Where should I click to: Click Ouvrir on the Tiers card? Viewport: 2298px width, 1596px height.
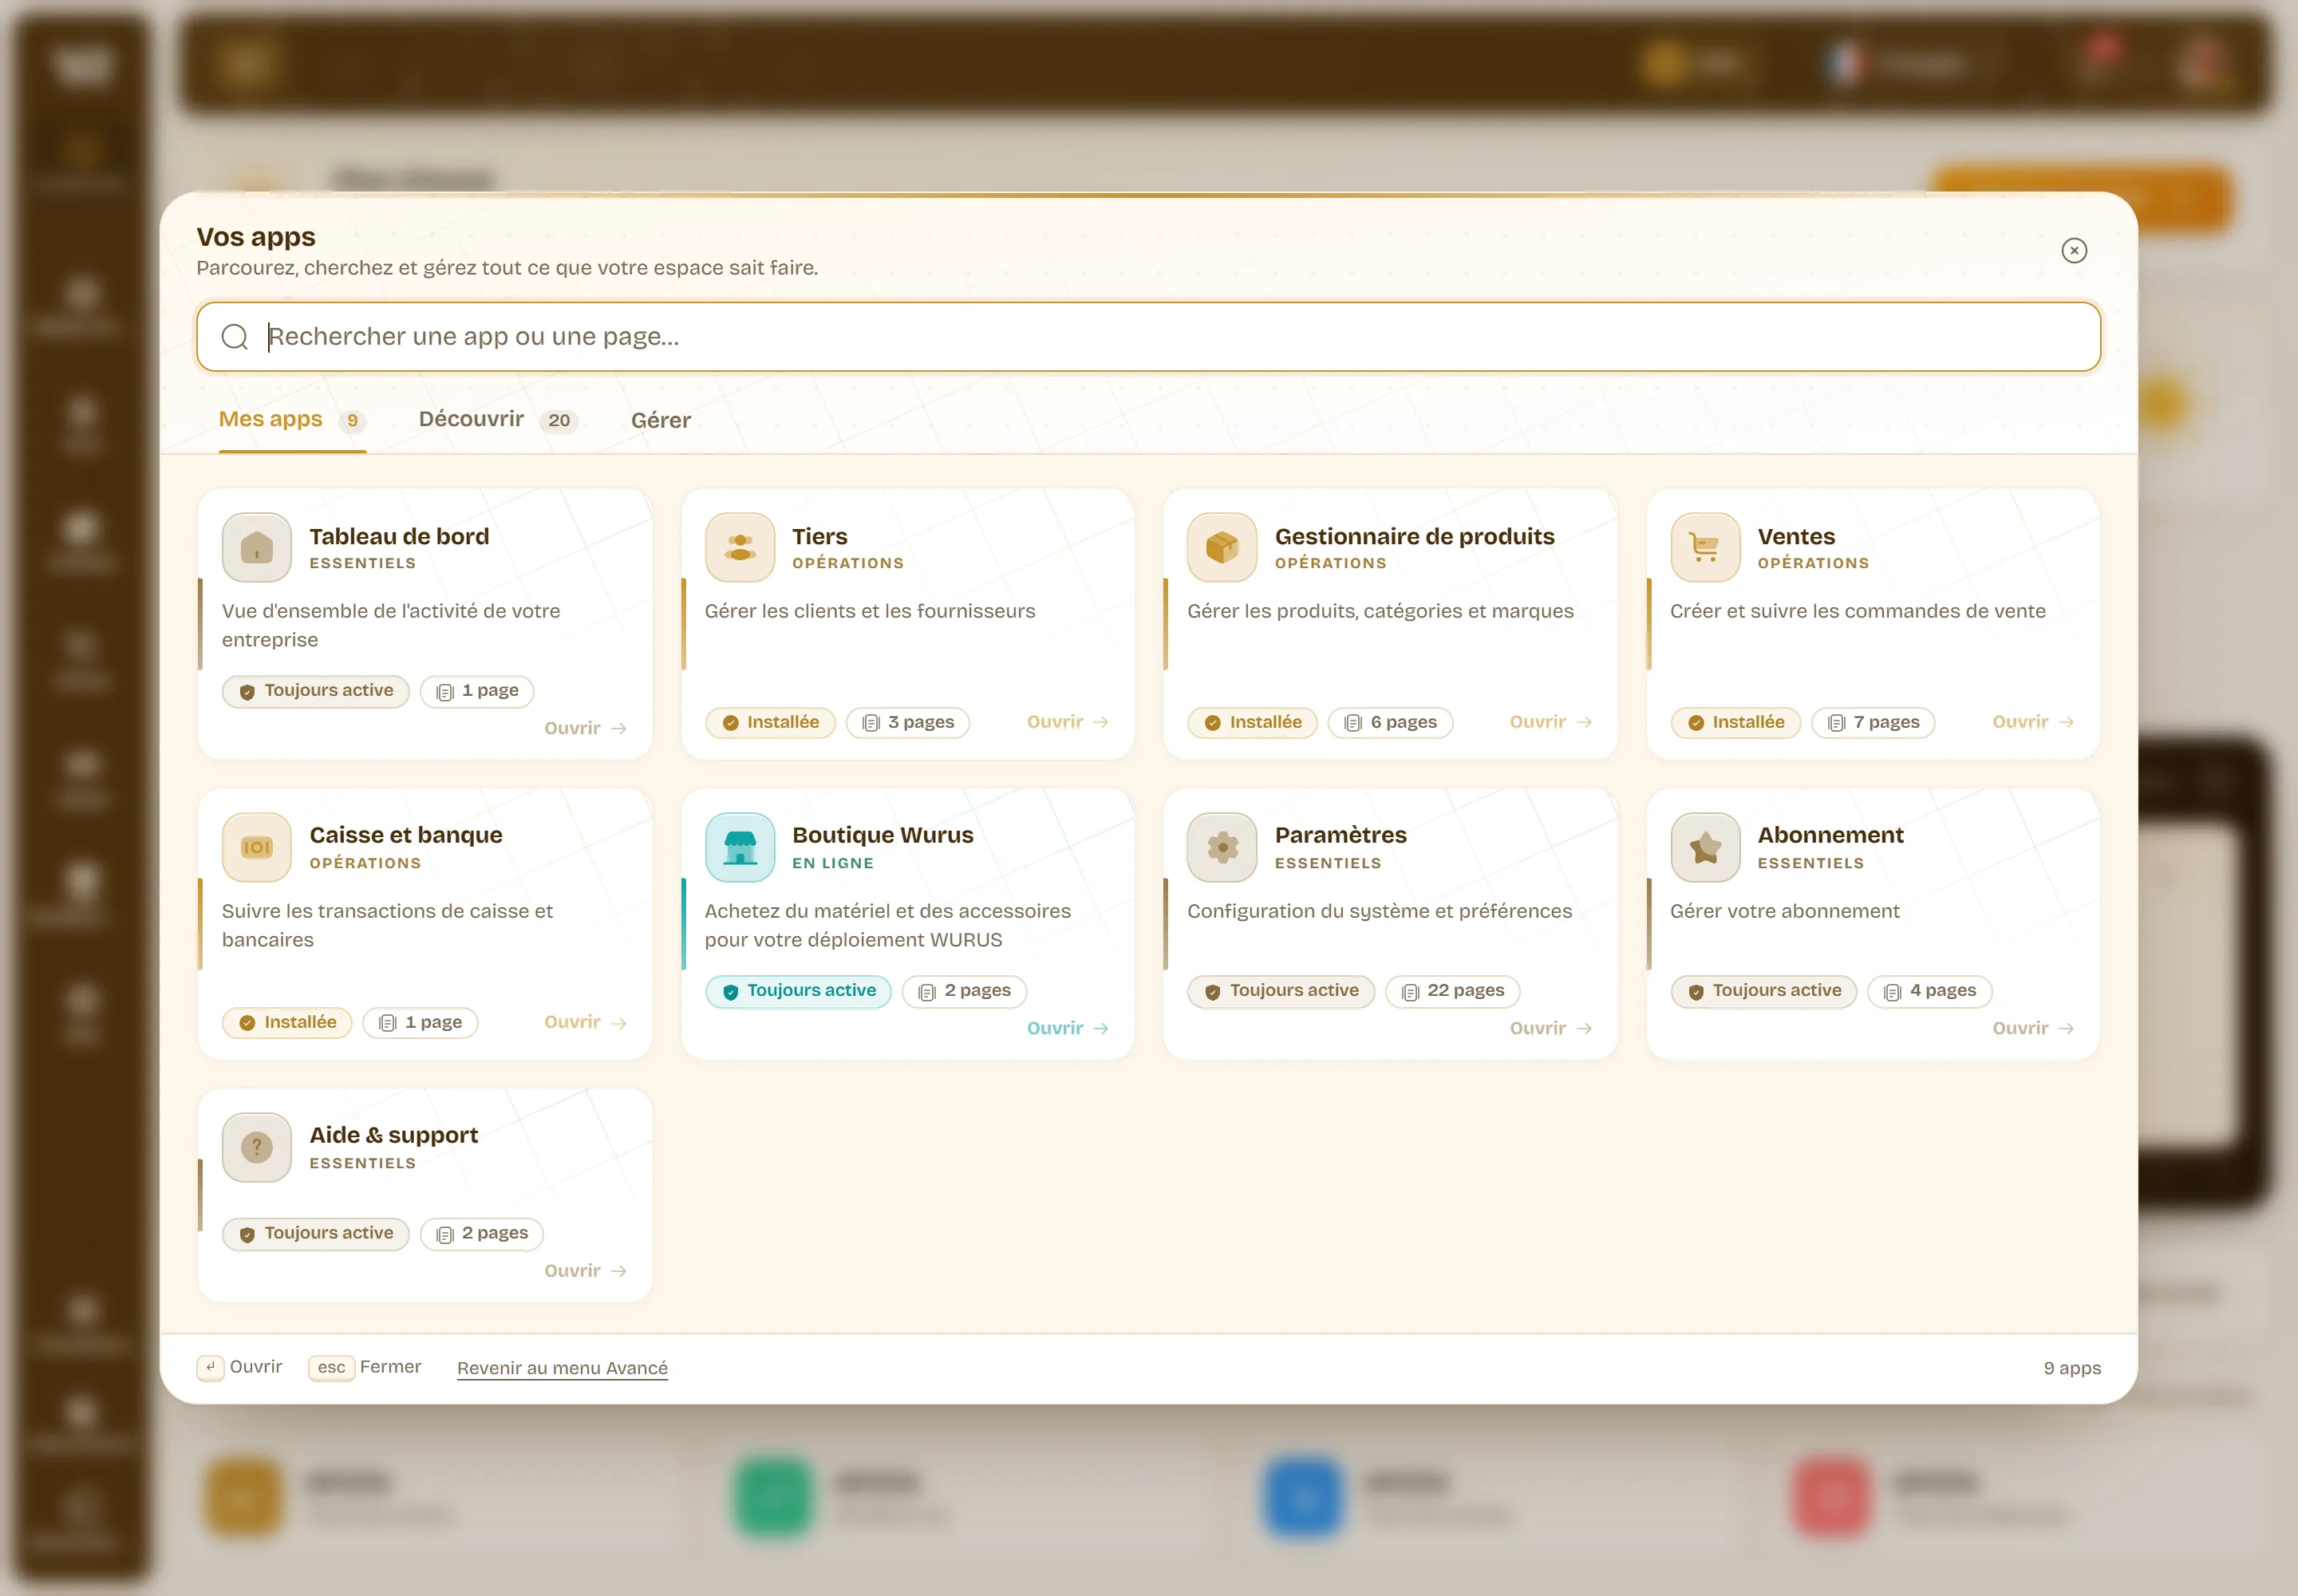click(1068, 722)
